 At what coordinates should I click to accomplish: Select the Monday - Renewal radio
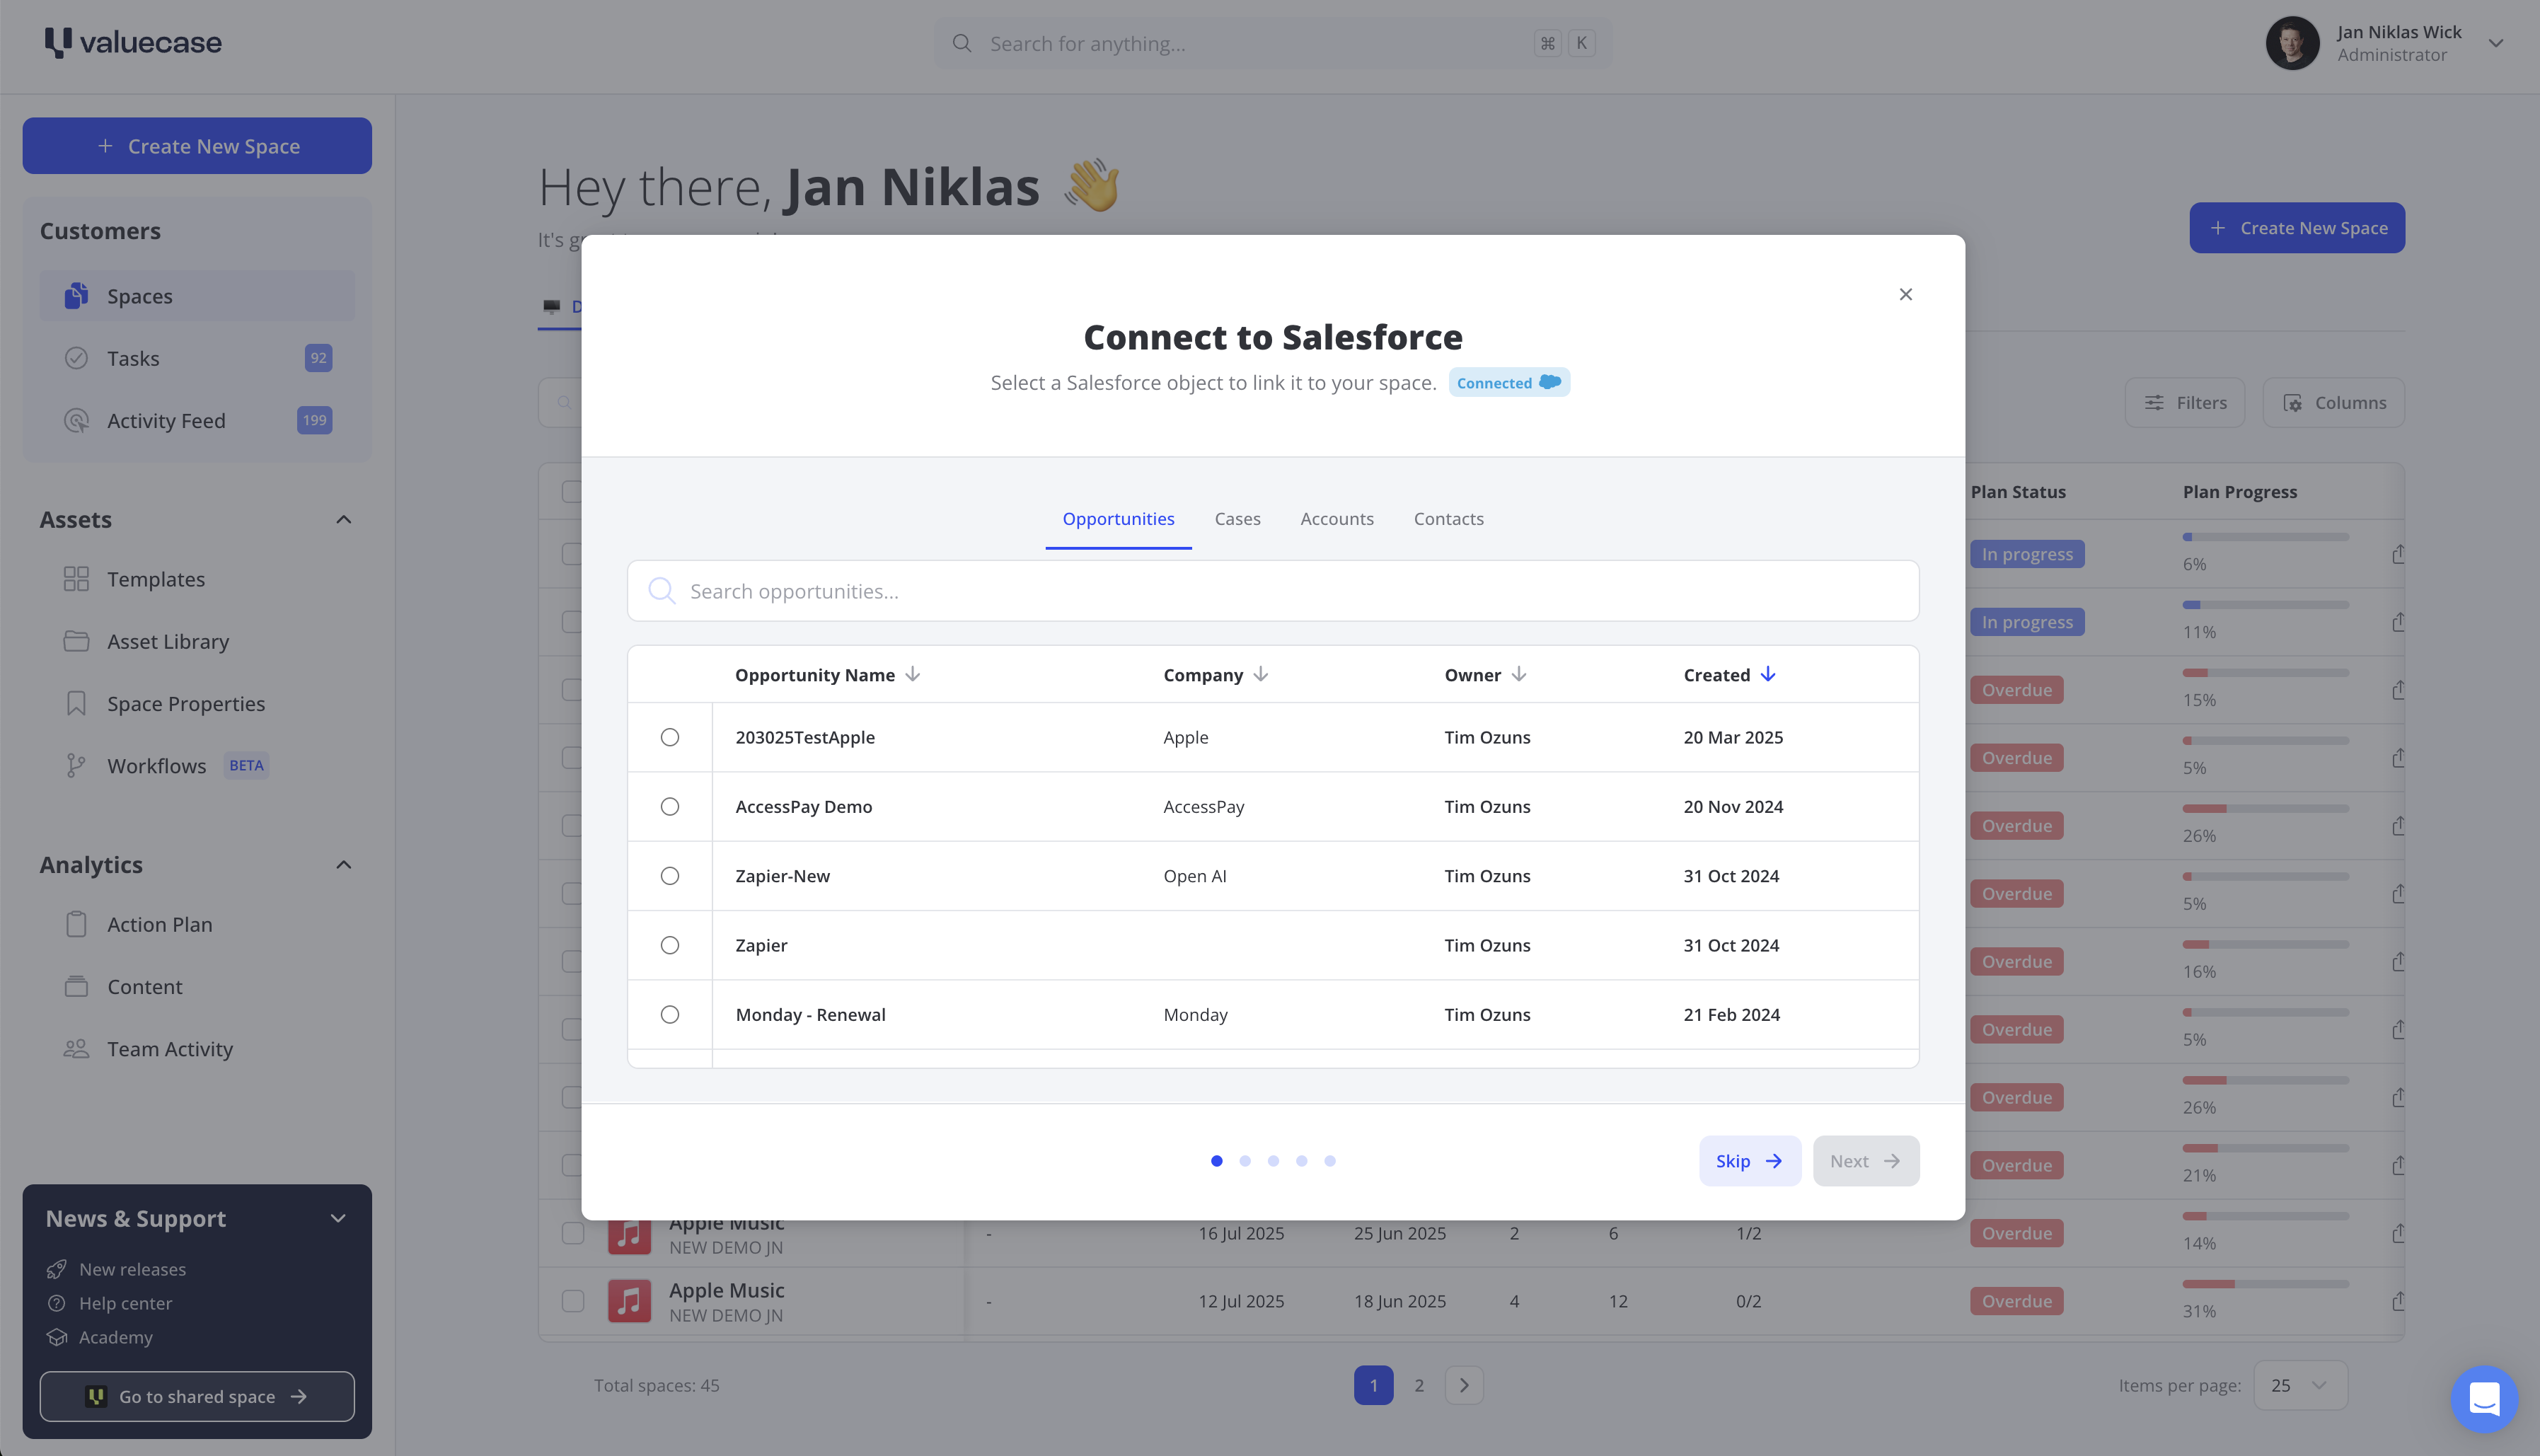pyautogui.click(x=670, y=1015)
